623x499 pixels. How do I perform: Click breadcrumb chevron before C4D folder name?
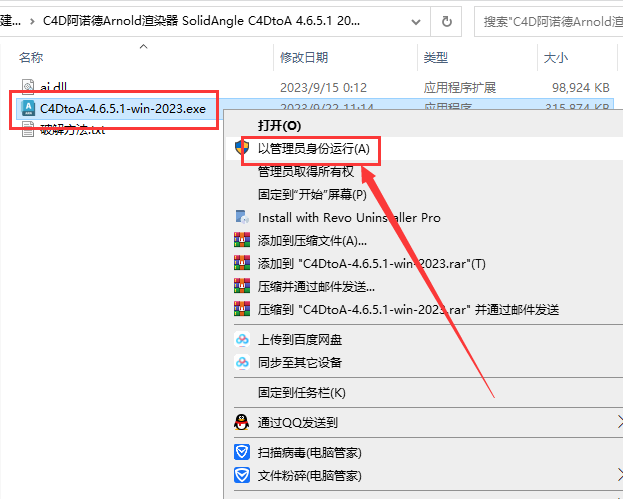[x=32, y=21]
